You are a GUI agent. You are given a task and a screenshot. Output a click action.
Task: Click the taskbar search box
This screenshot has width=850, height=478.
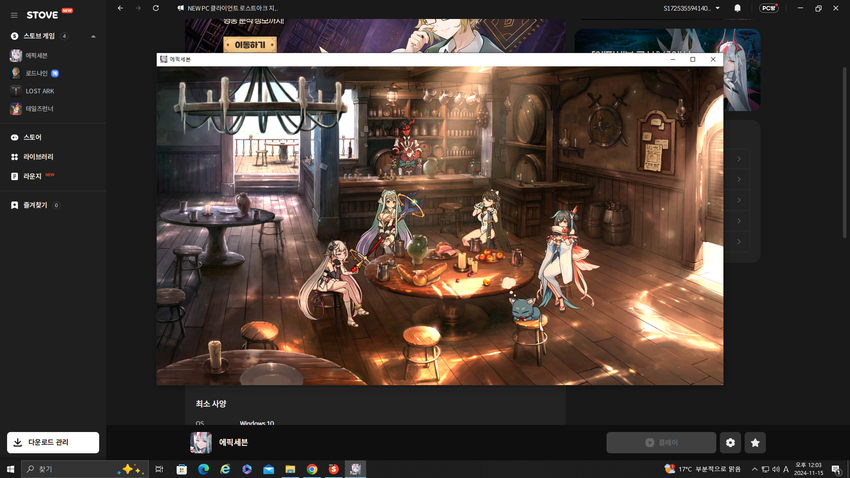(85, 469)
